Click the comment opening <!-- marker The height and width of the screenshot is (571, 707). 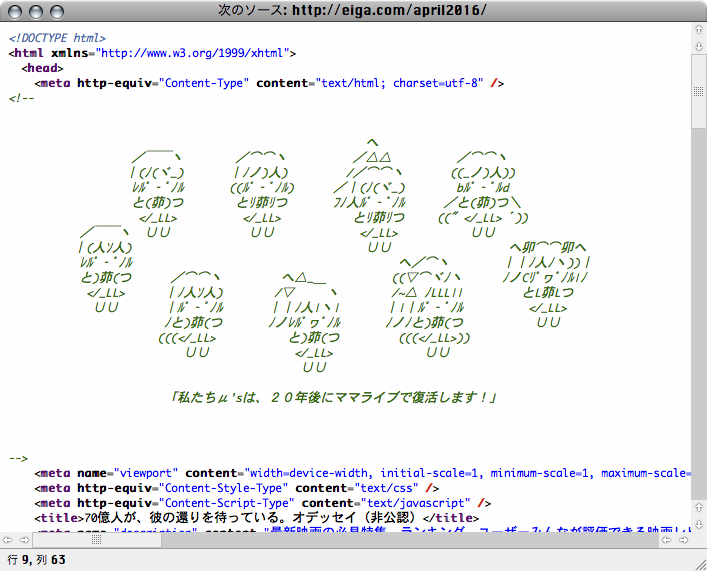pyautogui.click(x=21, y=98)
